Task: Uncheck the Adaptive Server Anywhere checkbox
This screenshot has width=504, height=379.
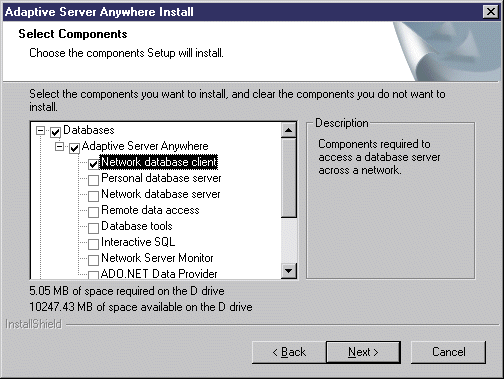Action: [x=74, y=148]
